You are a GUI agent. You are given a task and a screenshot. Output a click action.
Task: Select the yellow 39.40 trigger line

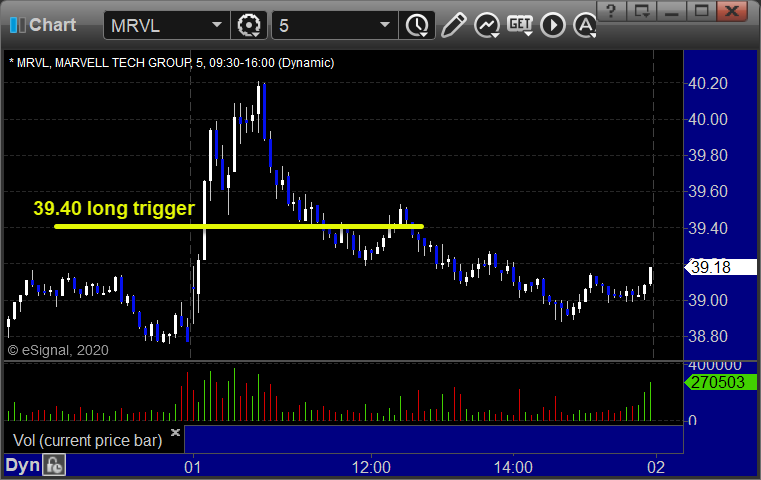click(239, 226)
